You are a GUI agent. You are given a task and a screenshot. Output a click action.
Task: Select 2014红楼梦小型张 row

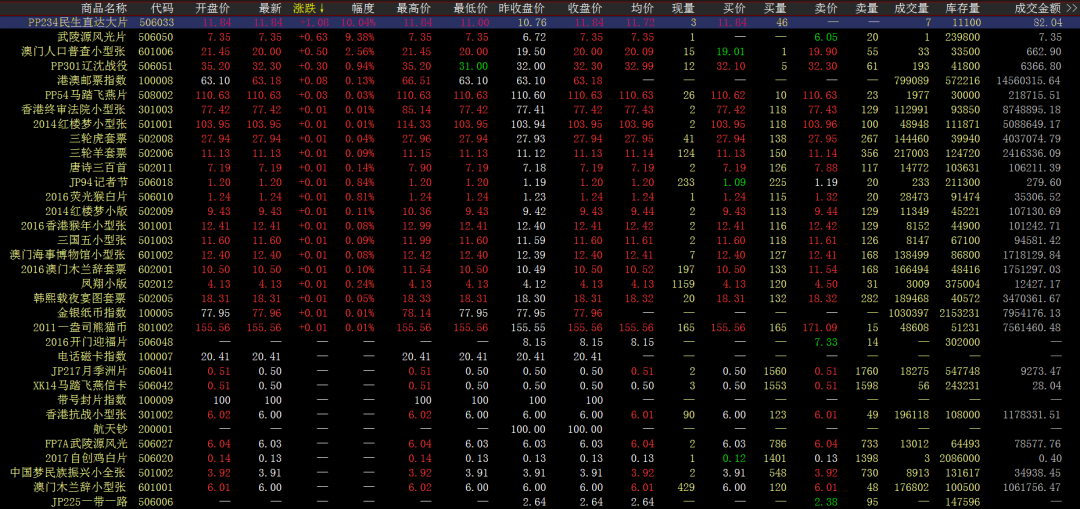click(540, 125)
